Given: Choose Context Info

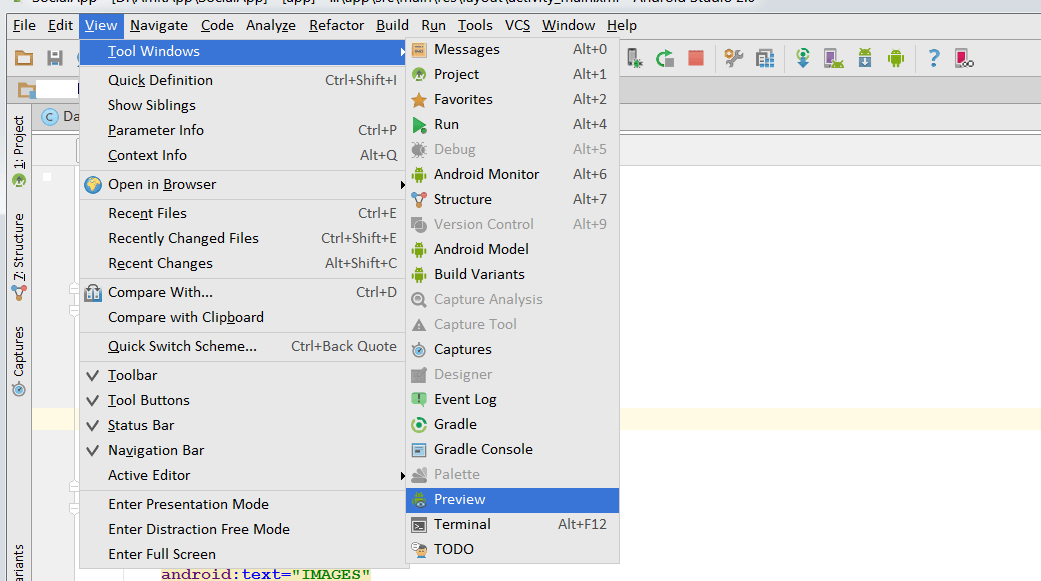Looking at the screenshot, I should [243, 155].
